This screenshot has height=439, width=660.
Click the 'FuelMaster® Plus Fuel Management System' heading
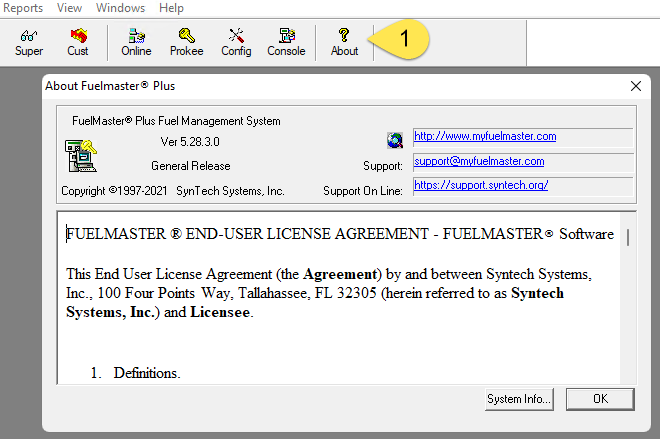[x=176, y=121]
